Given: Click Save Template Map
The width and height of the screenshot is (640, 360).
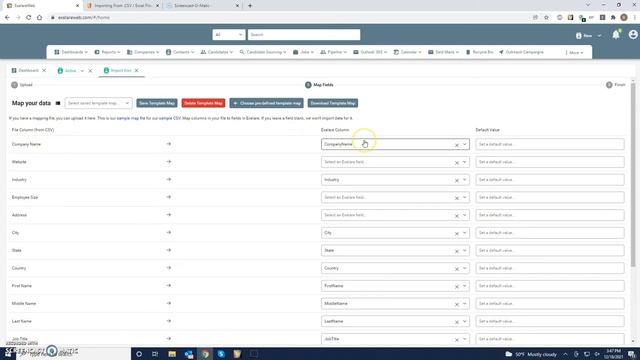Looking at the screenshot, I should coord(157,103).
